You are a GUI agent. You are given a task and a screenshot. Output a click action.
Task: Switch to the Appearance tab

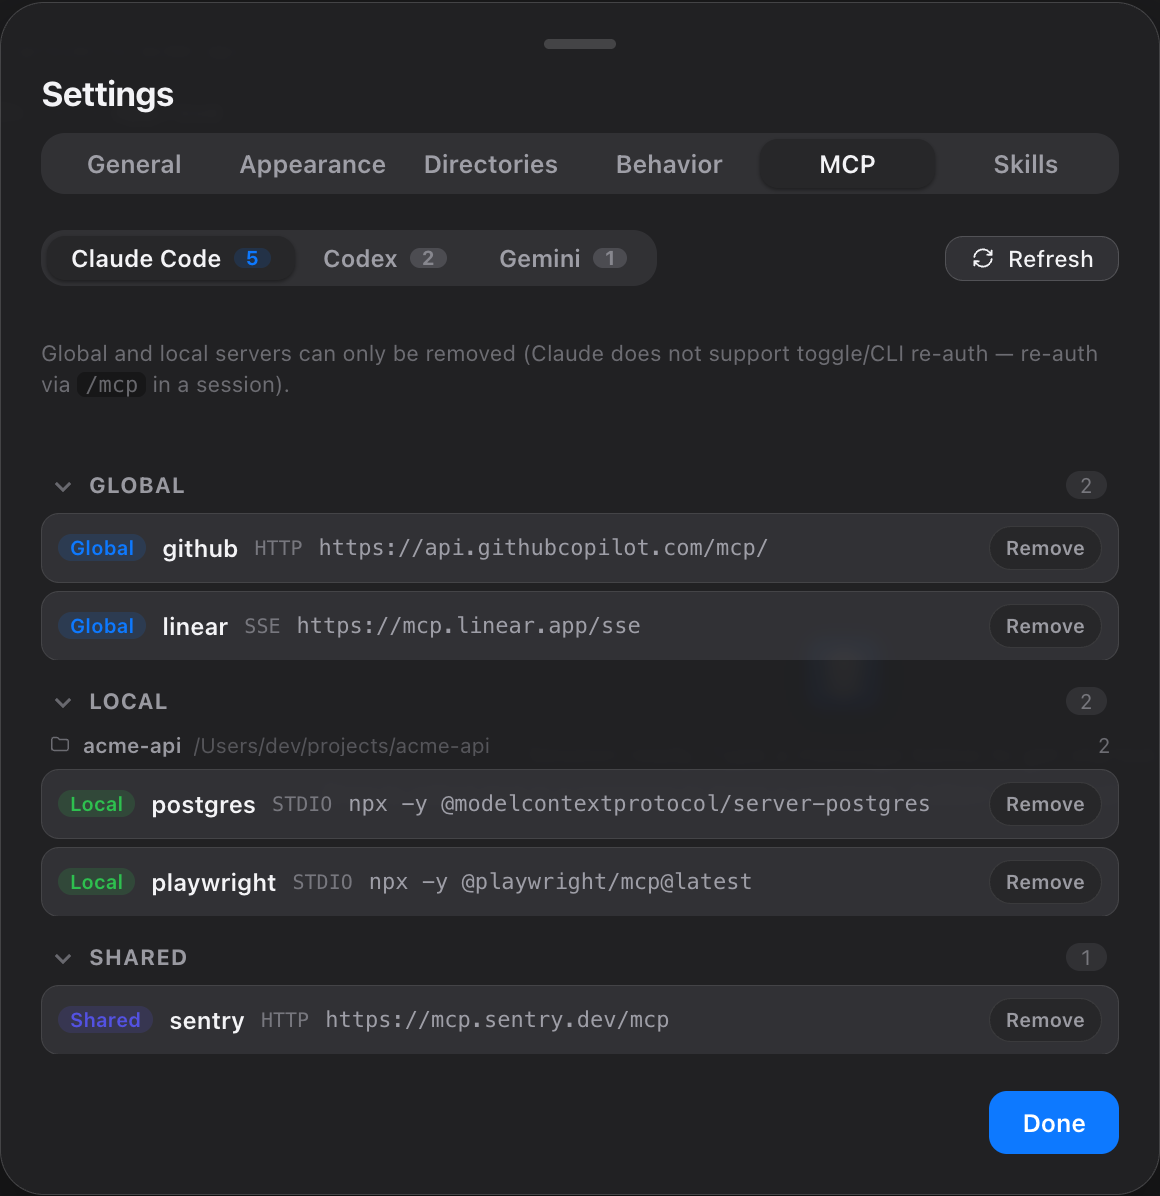(313, 164)
